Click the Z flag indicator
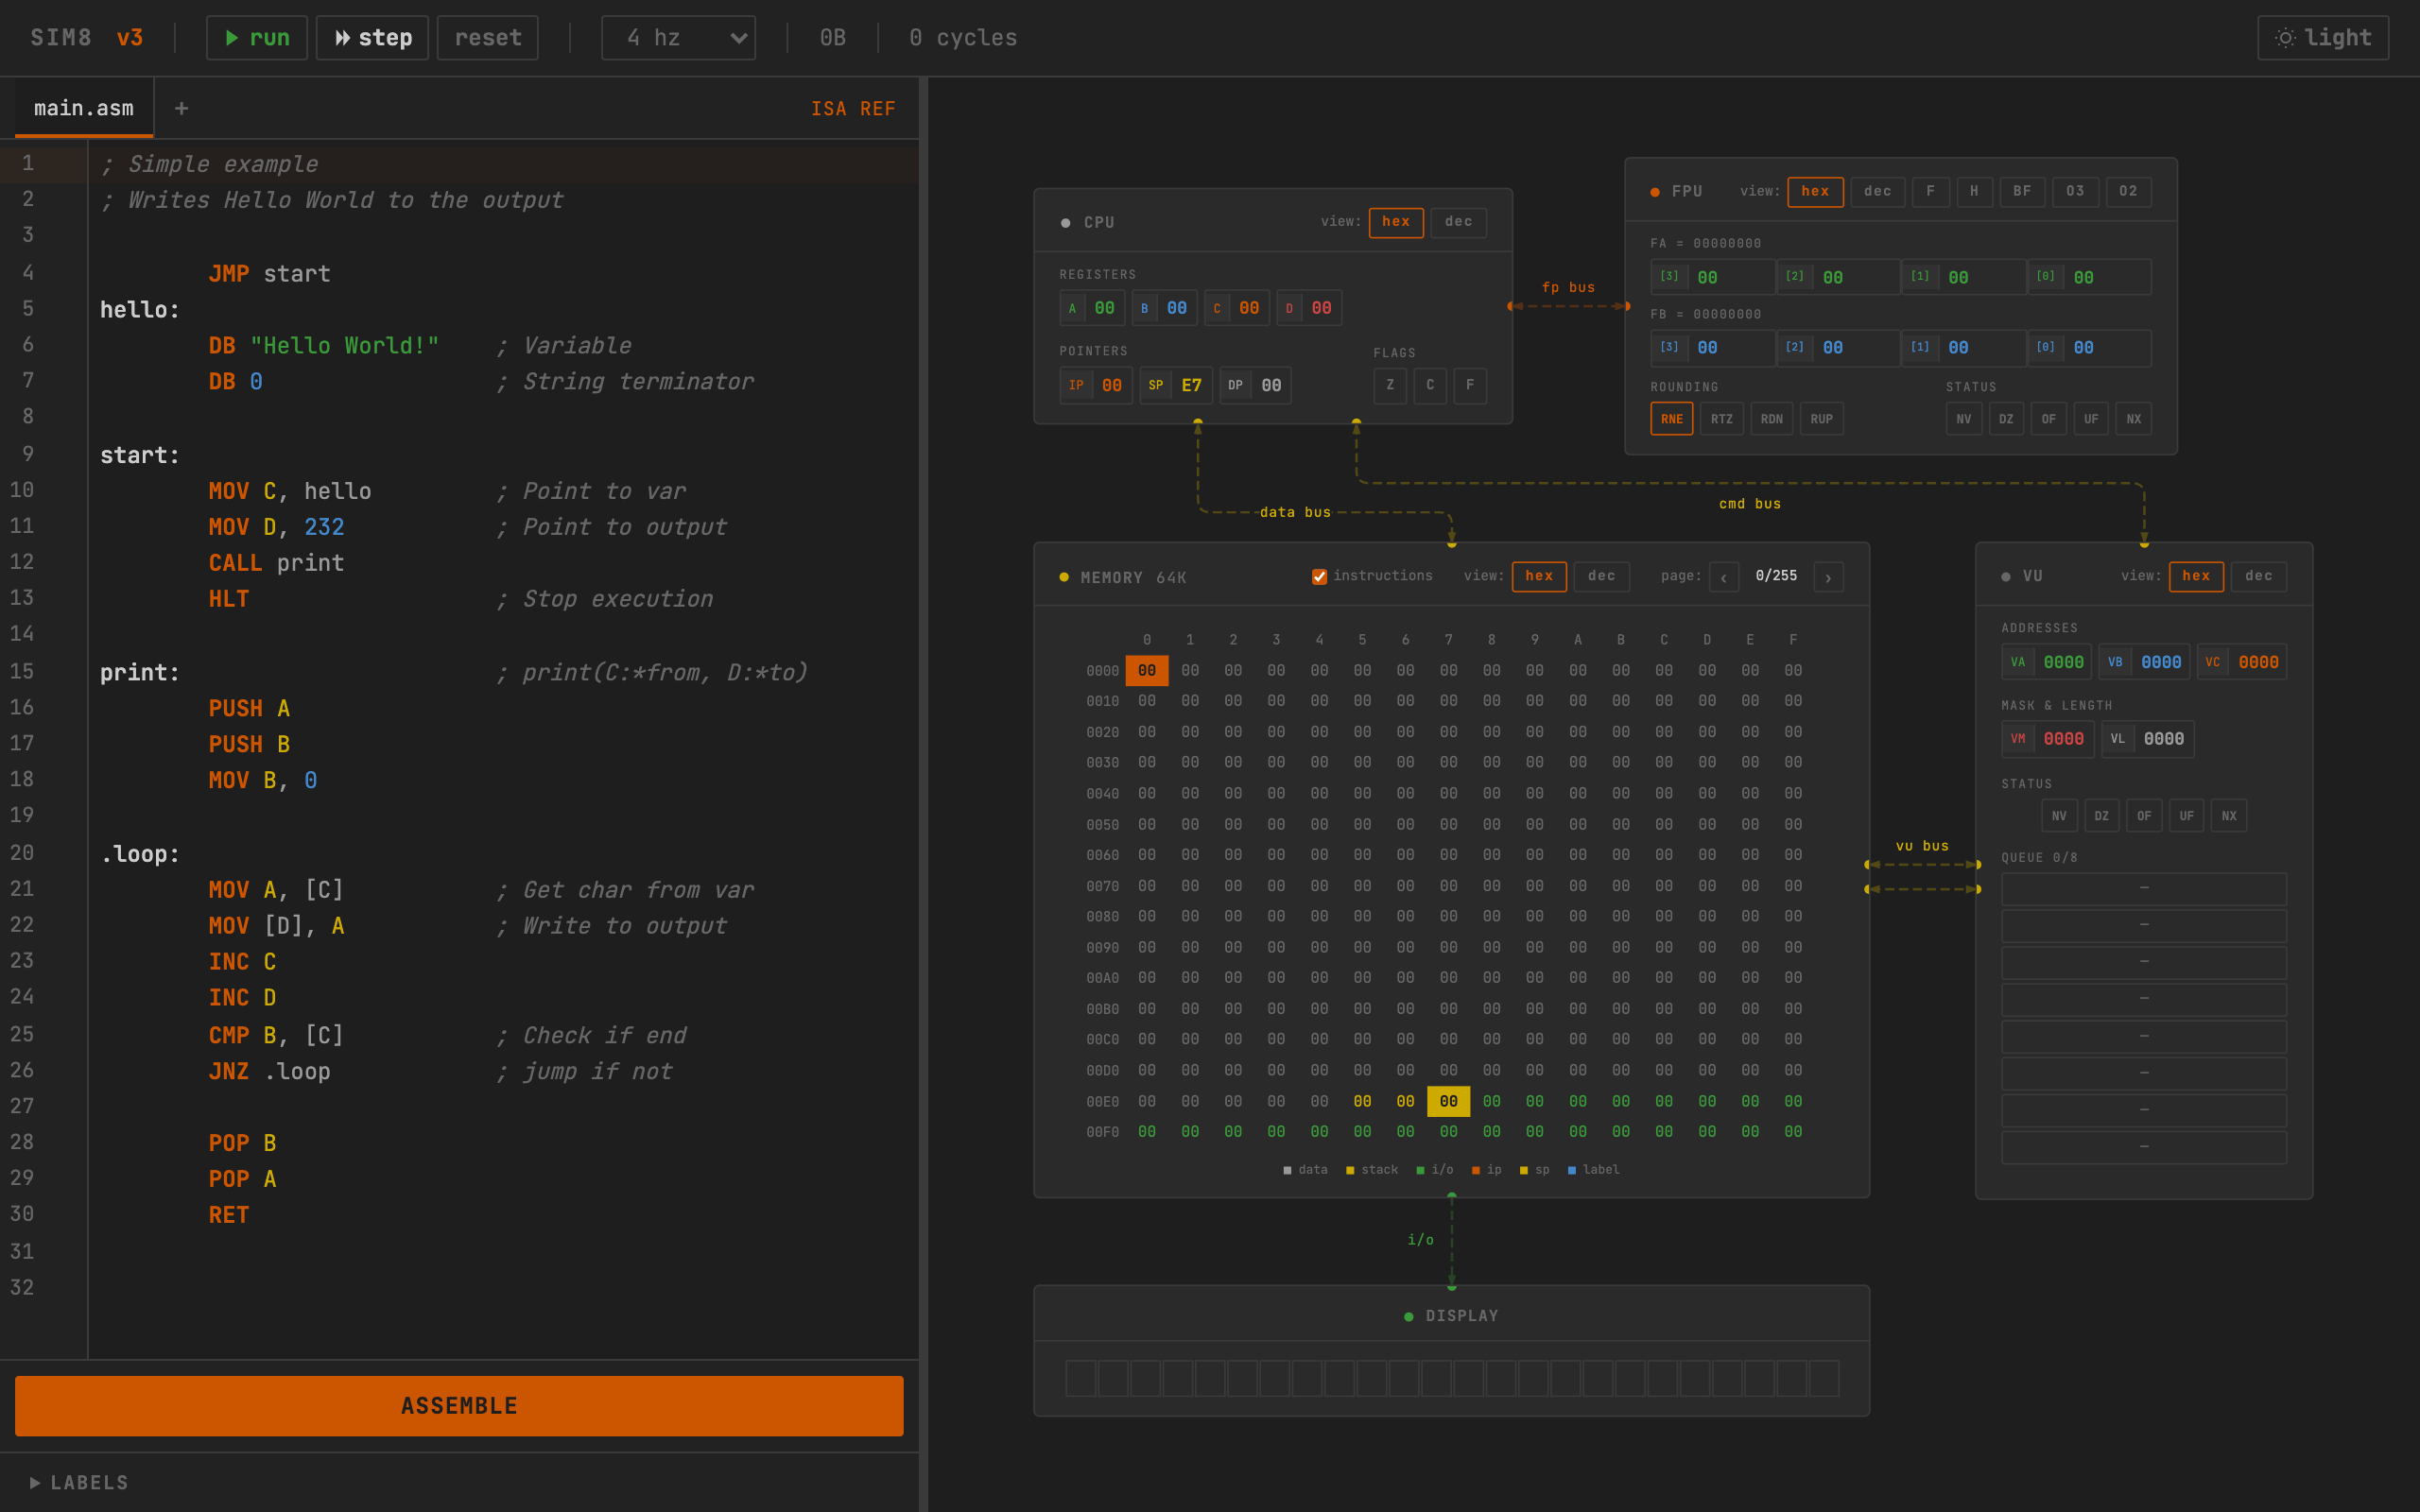2420x1512 pixels. pos(1390,385)
